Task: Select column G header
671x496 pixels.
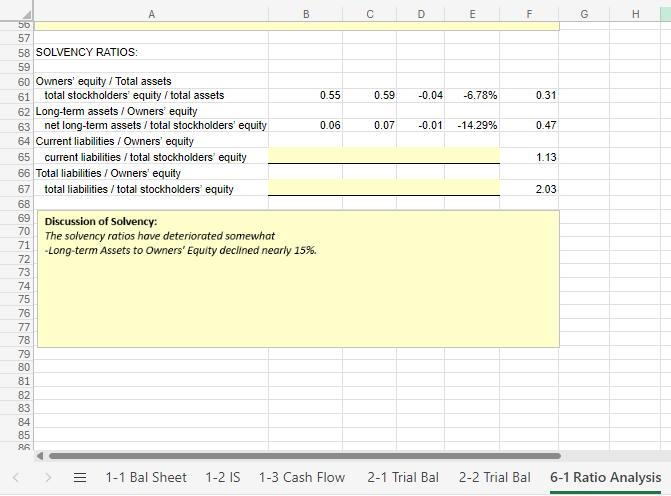Action: [x=584, y=14]
